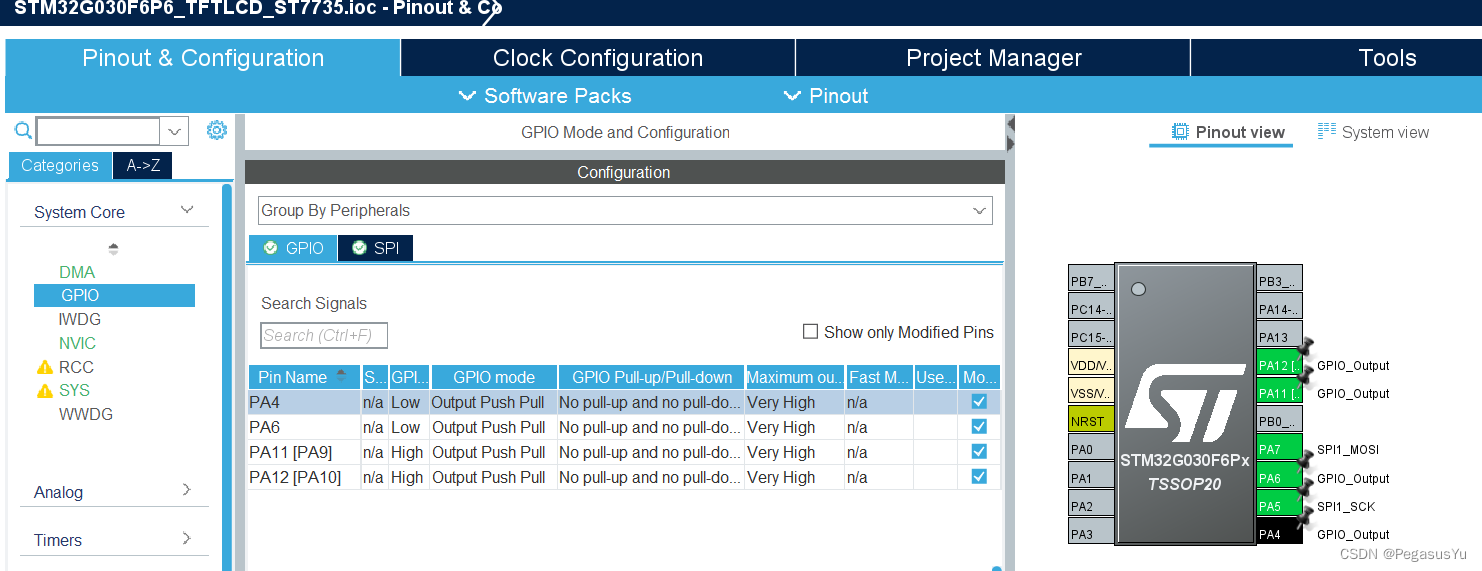1482x571 pixels.
Task: Click the pushpin on pin PA11
Action: tap(1303, 378)
